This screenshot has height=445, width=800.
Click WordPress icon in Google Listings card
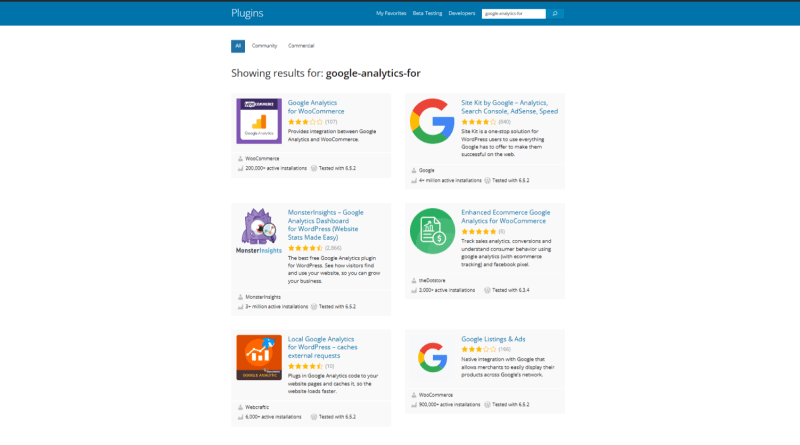(487, 405)
